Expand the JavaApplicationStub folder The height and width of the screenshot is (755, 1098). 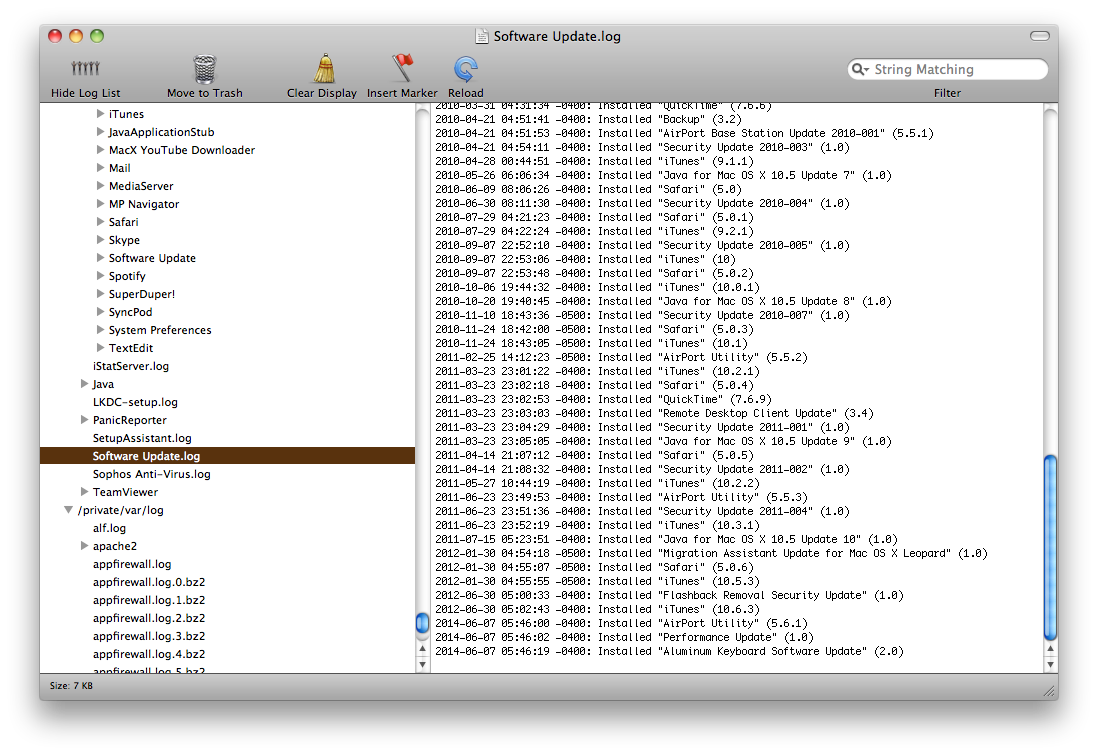coord(100,132)
